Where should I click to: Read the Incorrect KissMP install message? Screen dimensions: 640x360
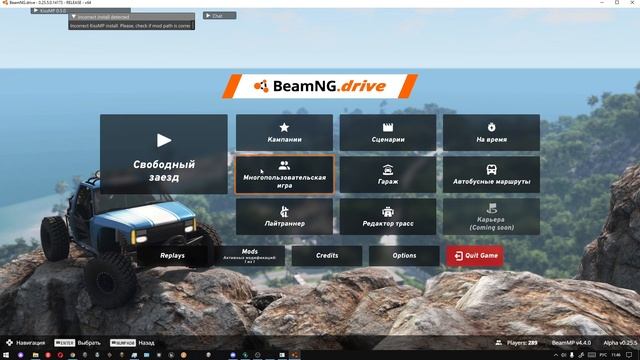(x=131, y=26)
